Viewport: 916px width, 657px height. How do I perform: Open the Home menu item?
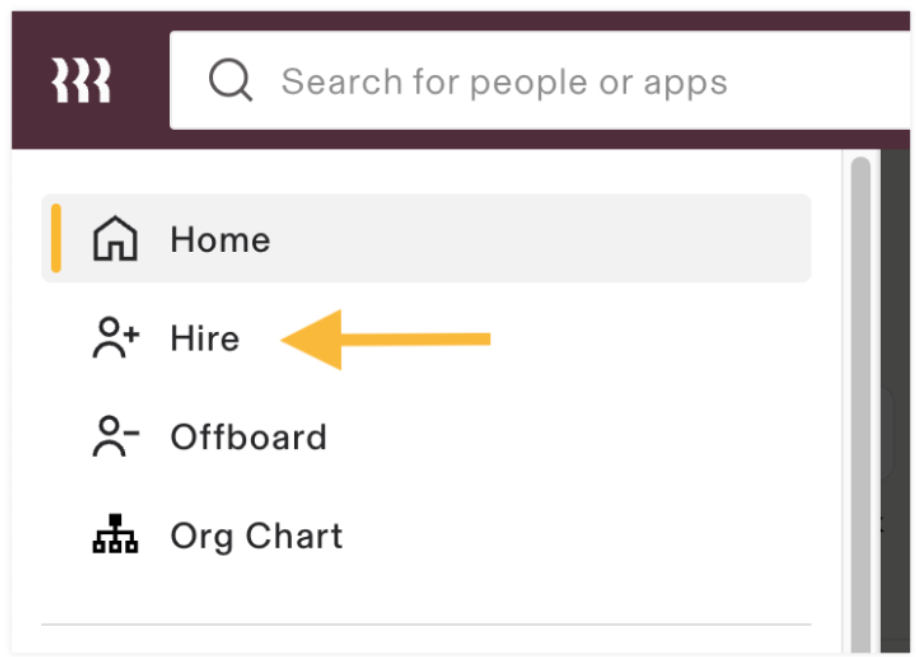(x=220, y=240)
